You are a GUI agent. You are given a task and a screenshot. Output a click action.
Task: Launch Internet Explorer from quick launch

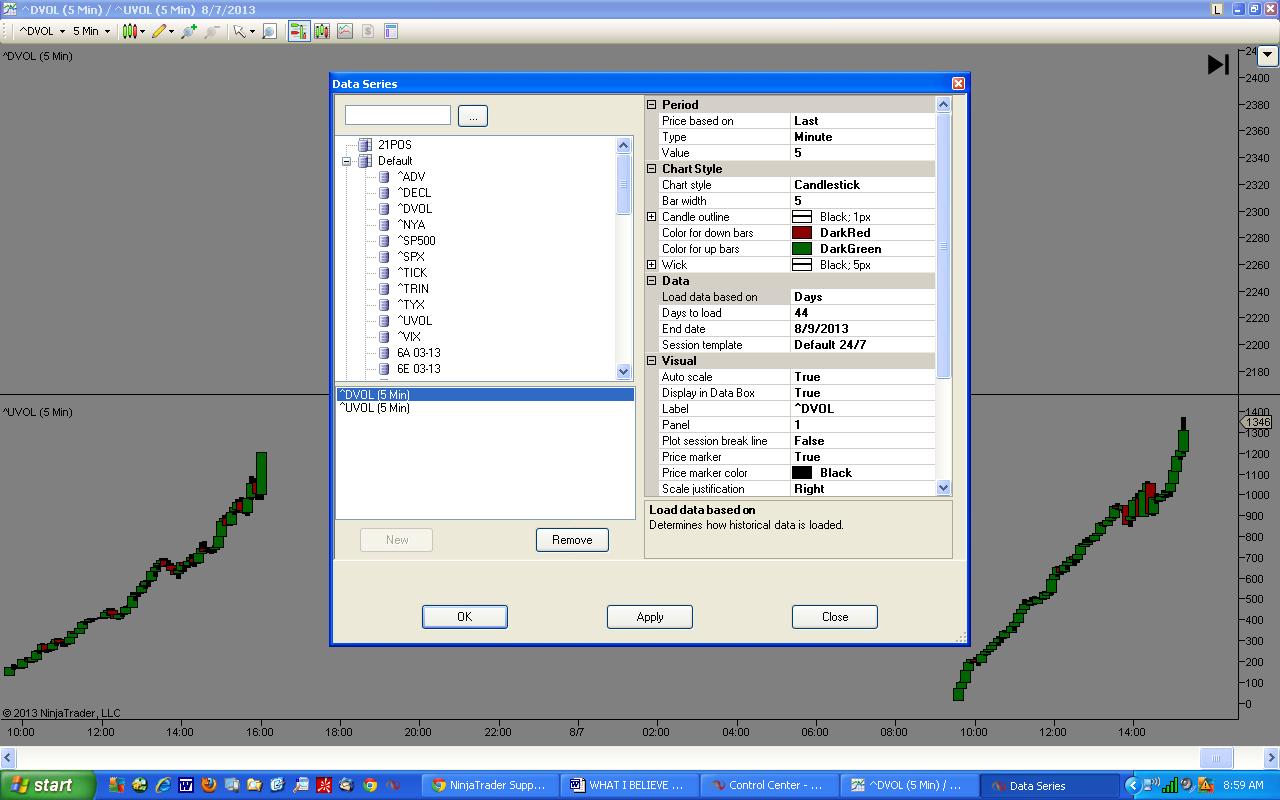[x=162, y=785]
